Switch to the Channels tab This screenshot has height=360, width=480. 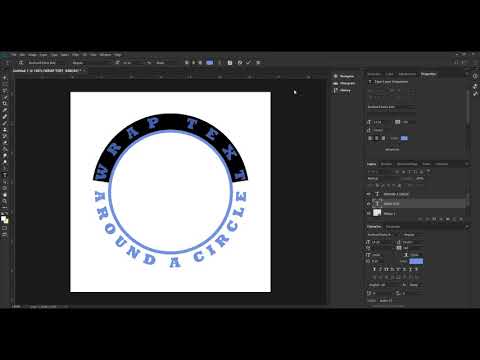[x=386, y=164]
